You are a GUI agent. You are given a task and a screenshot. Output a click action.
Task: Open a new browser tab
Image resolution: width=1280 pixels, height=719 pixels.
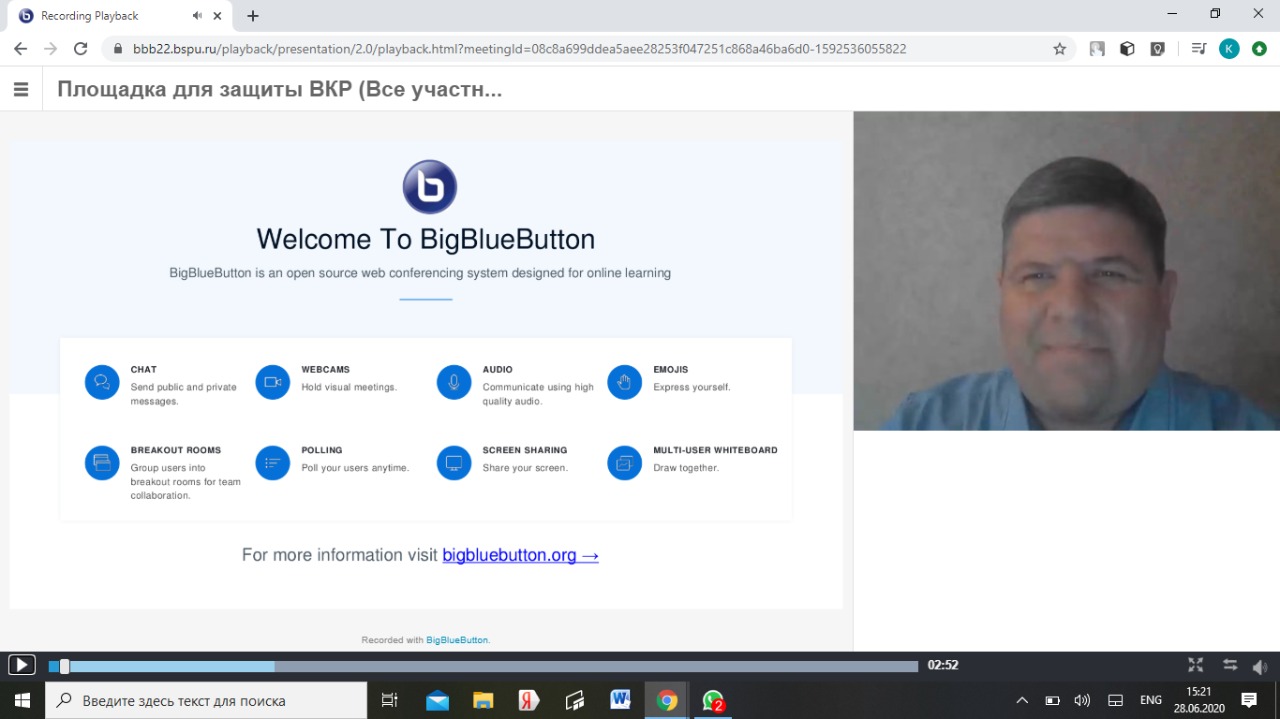[x=253, y=16]
